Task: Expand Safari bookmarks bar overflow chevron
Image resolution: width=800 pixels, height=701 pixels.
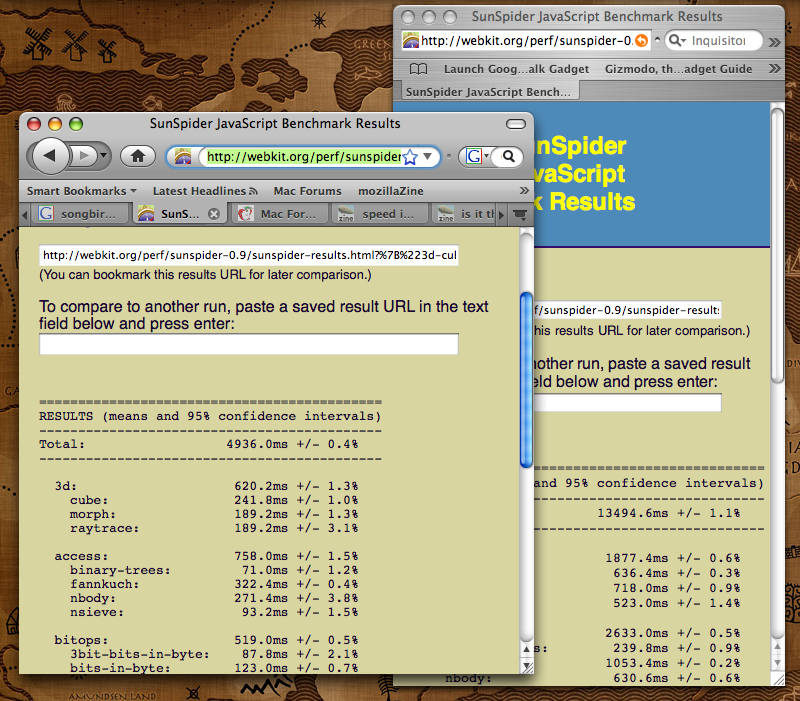Action: [x=774, y=68]
